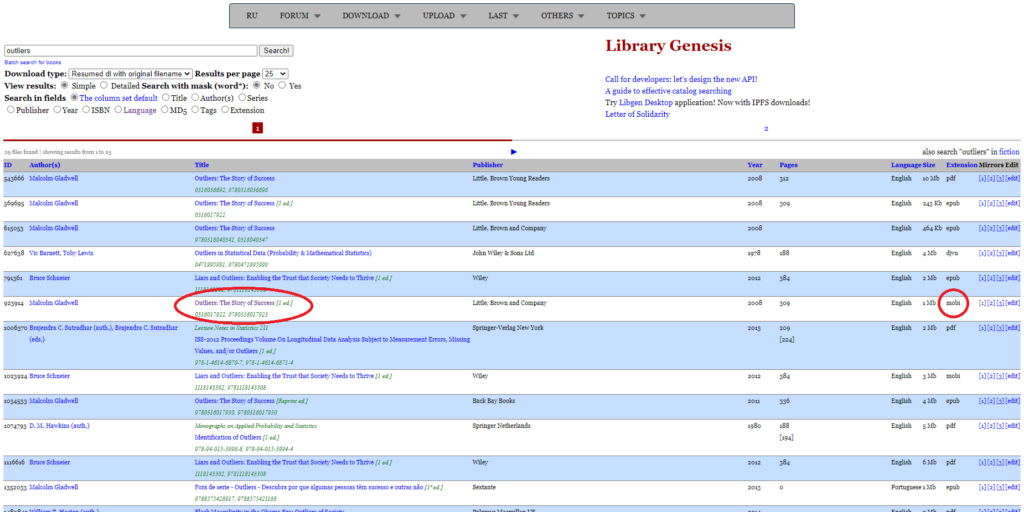The image size is (1024, 512).
Task: Choose Yes for search with mask
Action: pos(282,86)
